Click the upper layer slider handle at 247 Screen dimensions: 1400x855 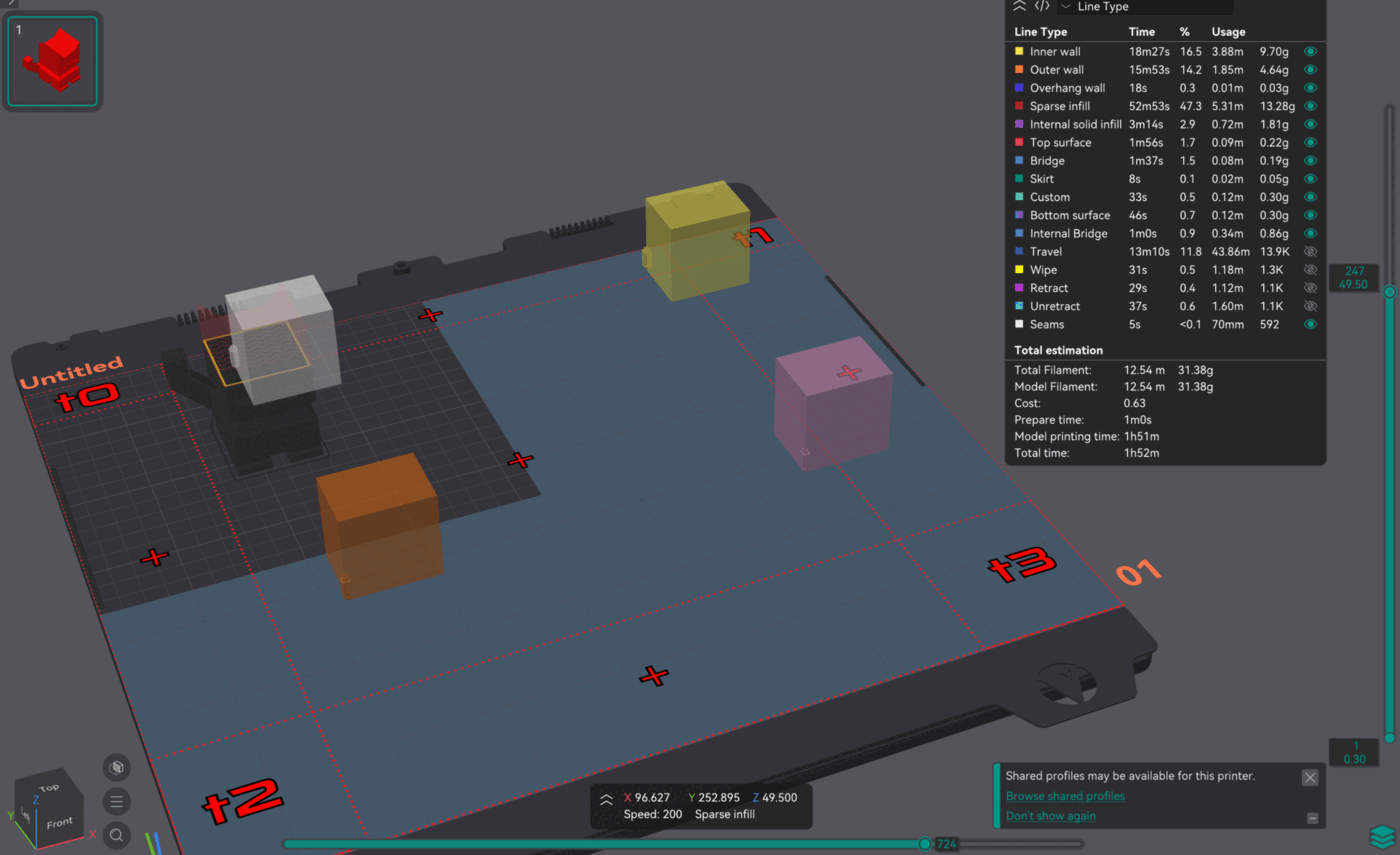1389,292
